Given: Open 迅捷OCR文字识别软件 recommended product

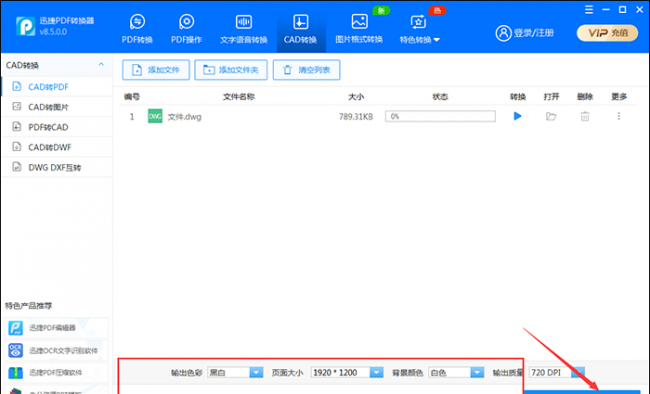Looking at the screenshot, I should pos(56,350).
